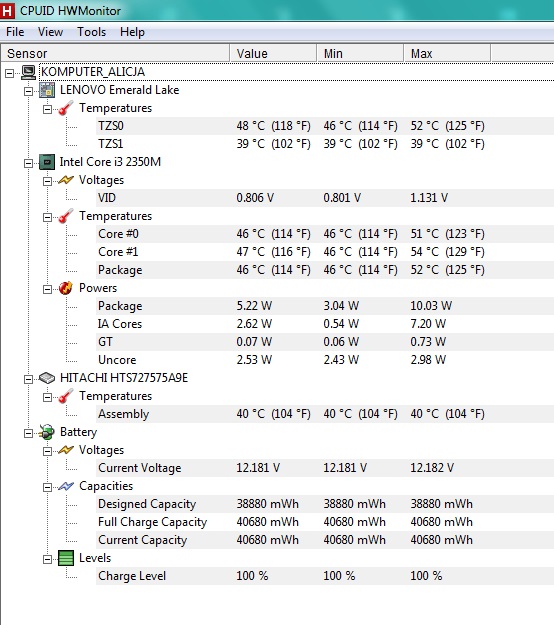Select the Full Charge Capacity row

pos(324,522)
